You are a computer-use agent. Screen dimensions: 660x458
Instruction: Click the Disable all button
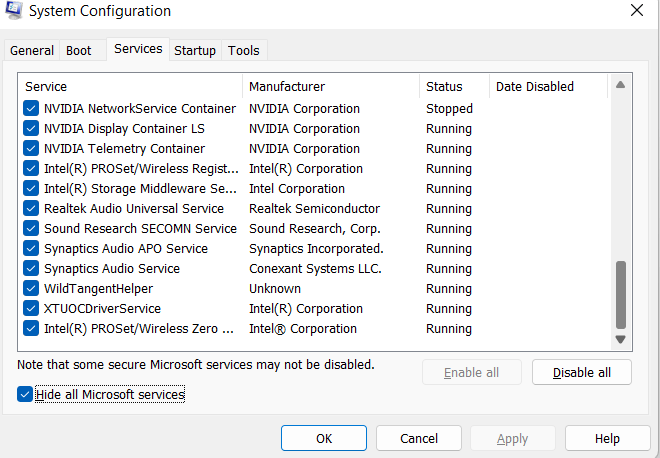(x=582, y=373)
